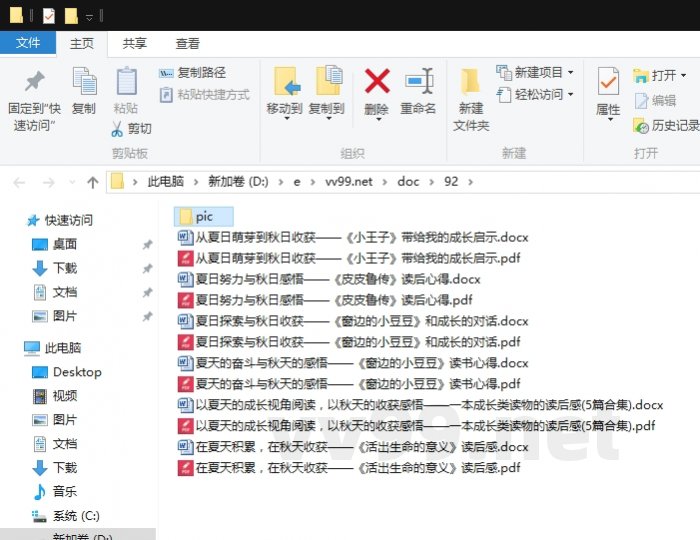Screen dimensions: 700x540
Task: Select 此电脑 in navigation pane
Action: [x=53, y=348]
